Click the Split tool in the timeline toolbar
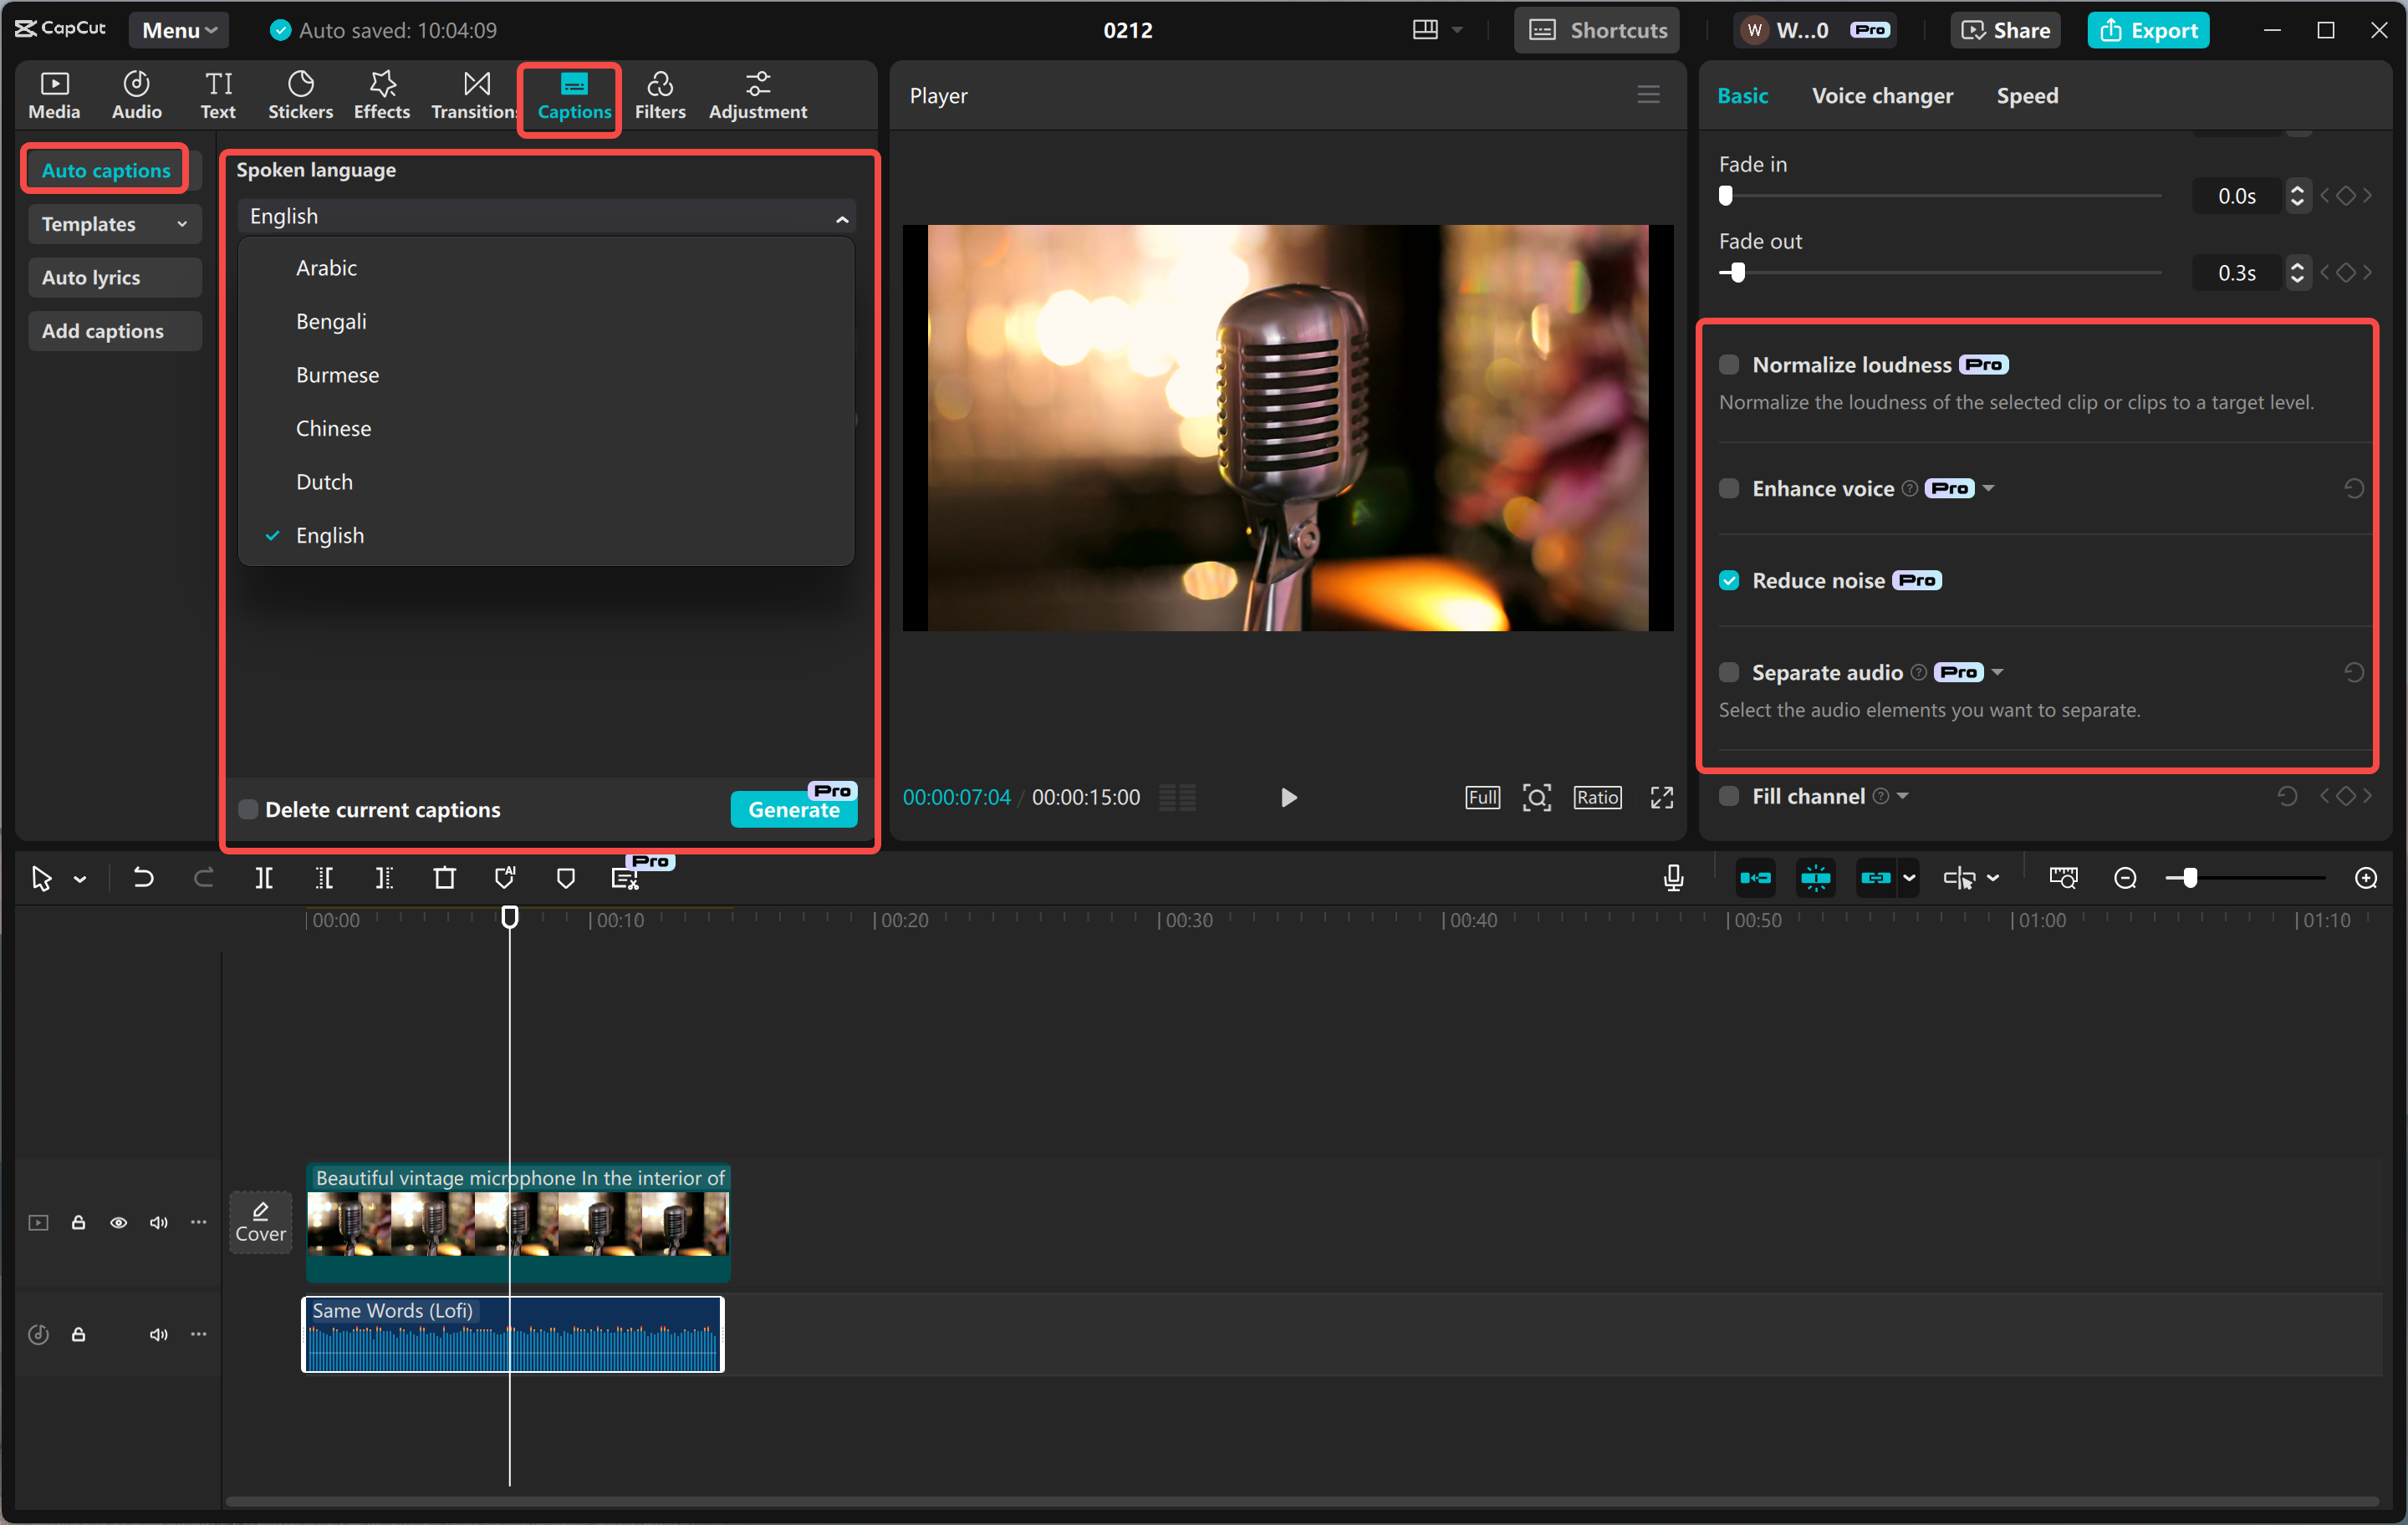The image size is (2408, 1525). 264,877
